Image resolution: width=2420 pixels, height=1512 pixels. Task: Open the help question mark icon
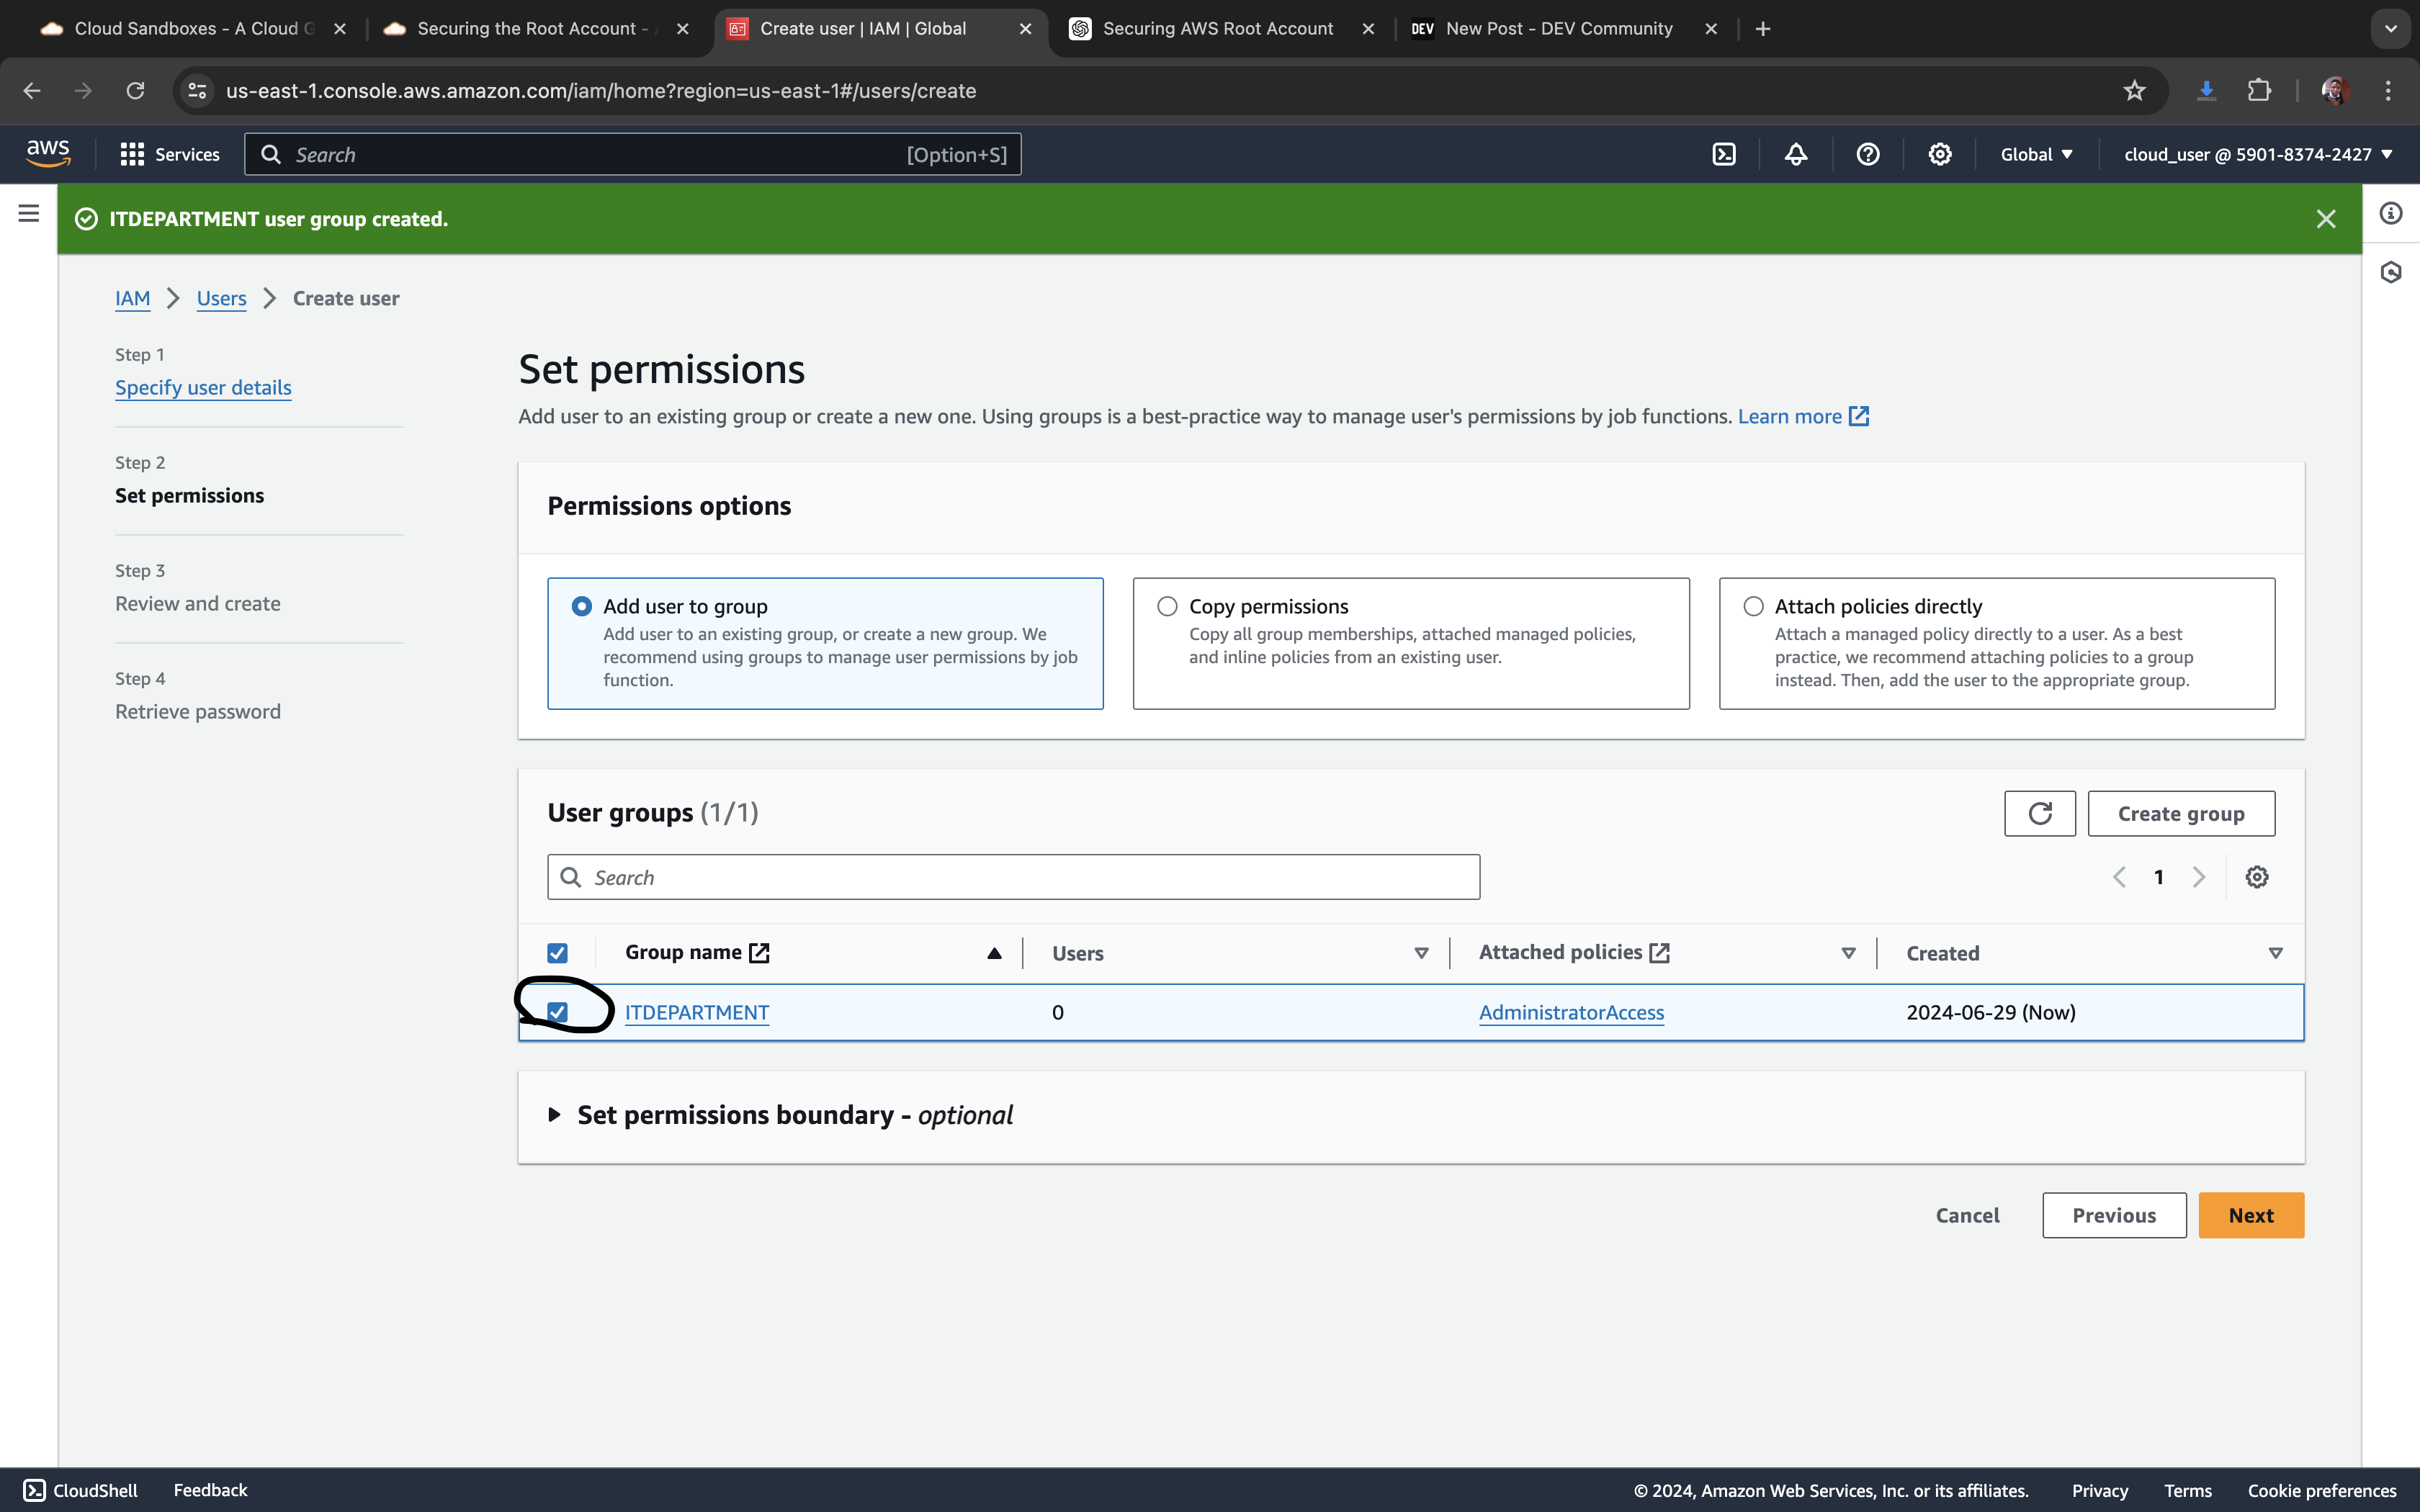tap(1867, 154)
